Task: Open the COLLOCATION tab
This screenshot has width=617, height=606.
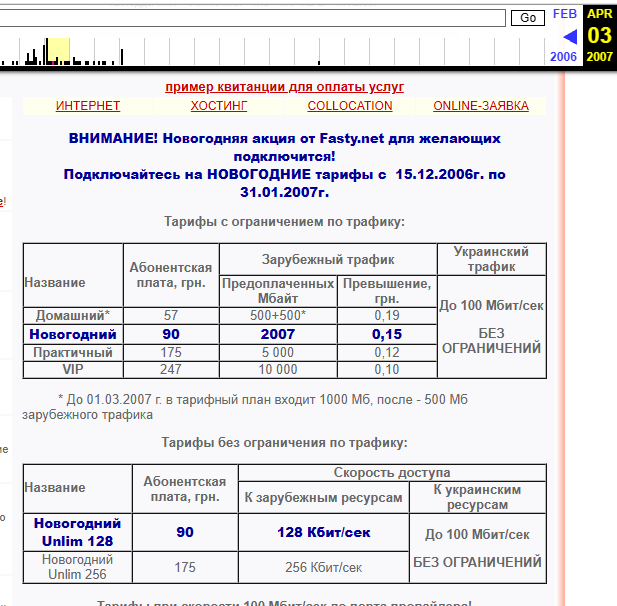Action: (350, 105)
